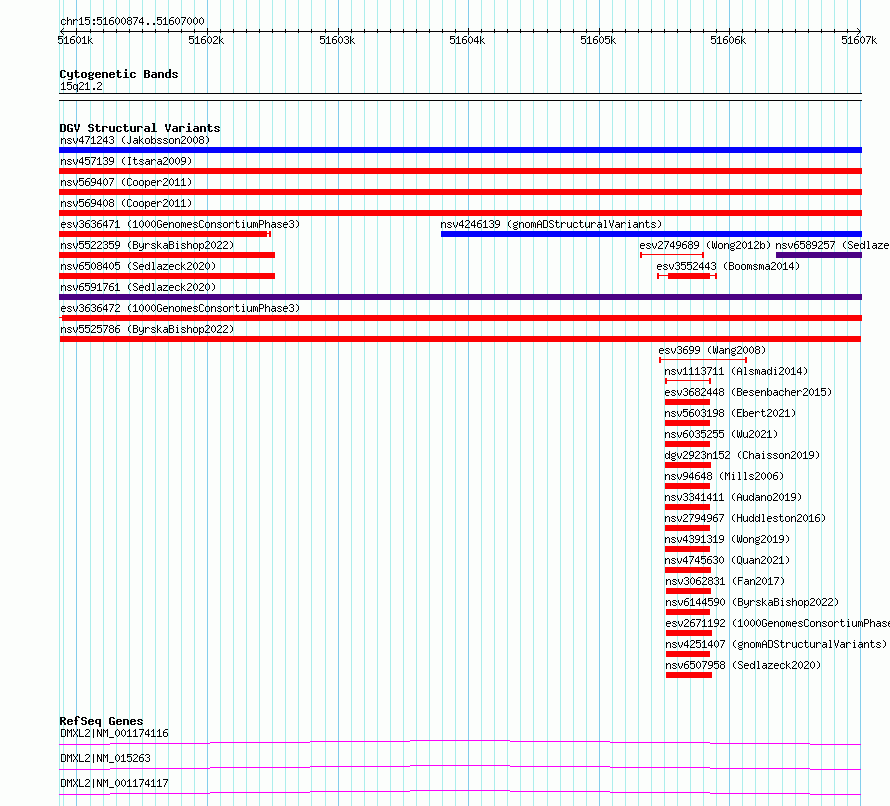Select the esv3682448 (Besenbacher2015) label
Image resolution: width=890 pixels, height=806 pixels.
click(x=748, y=392)
